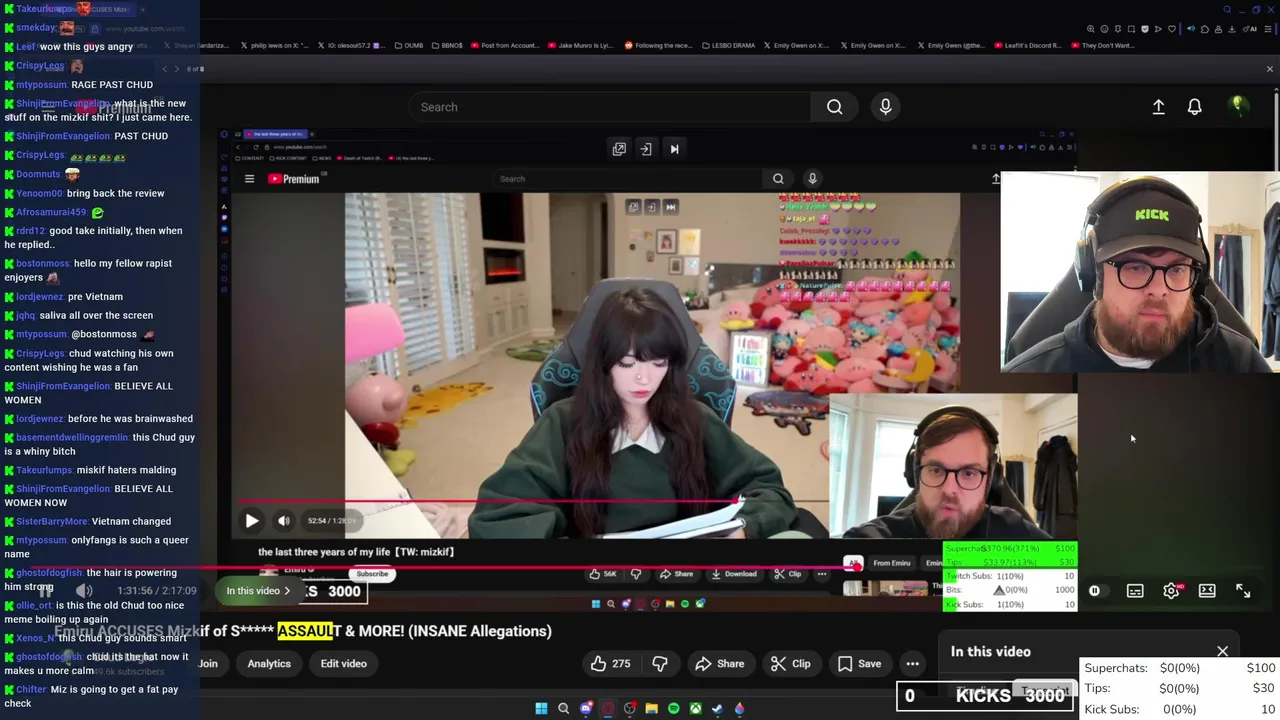Open the OUMB bookmarks folder
The height and width of the screenshot is (720, 1280).
(409, 45)
